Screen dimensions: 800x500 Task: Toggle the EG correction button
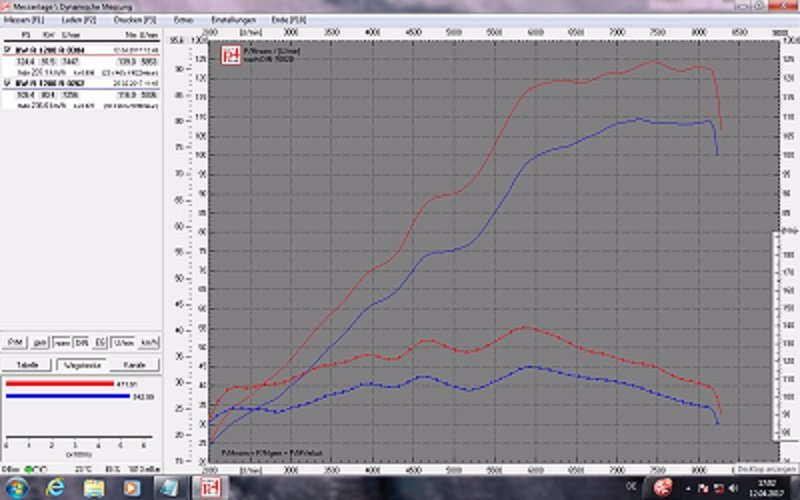click(x=101, y=342)
